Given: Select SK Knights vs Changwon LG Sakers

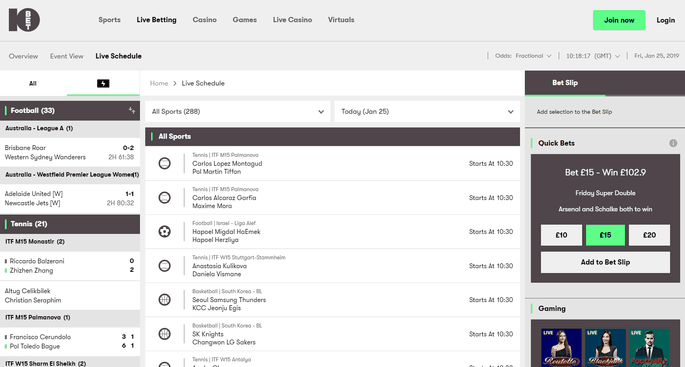Looking at the screenshot, I should (332, 334).
